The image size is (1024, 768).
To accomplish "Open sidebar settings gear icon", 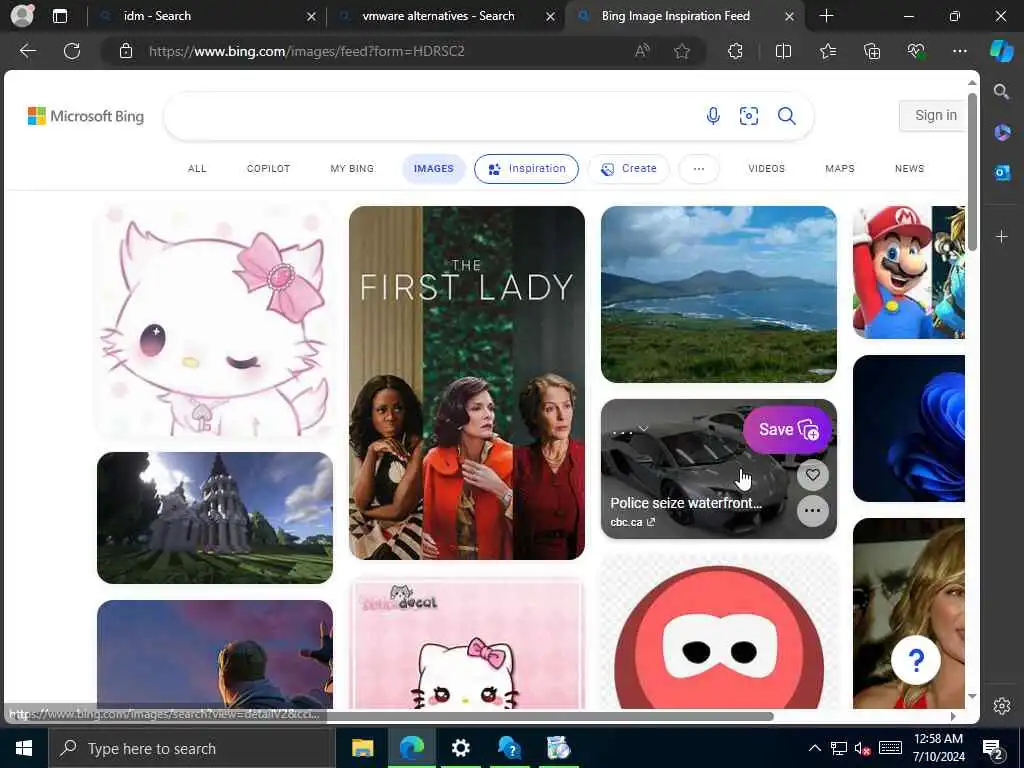I will (1002, 706).
